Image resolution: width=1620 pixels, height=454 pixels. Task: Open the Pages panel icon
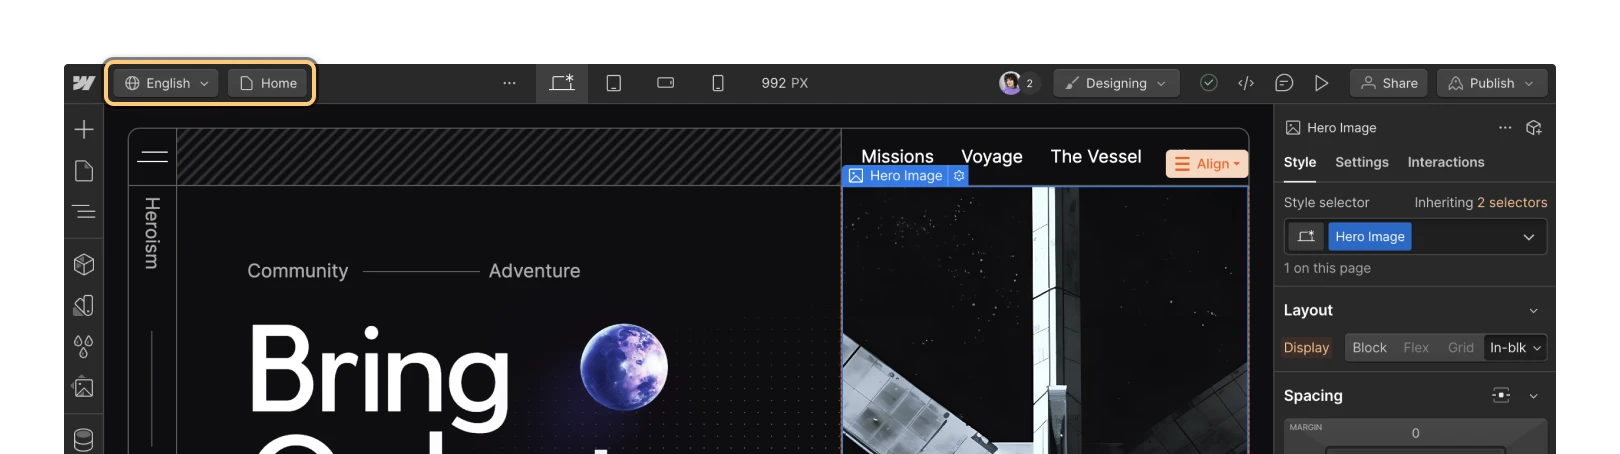pyautogui.click(x=84, y=171)
